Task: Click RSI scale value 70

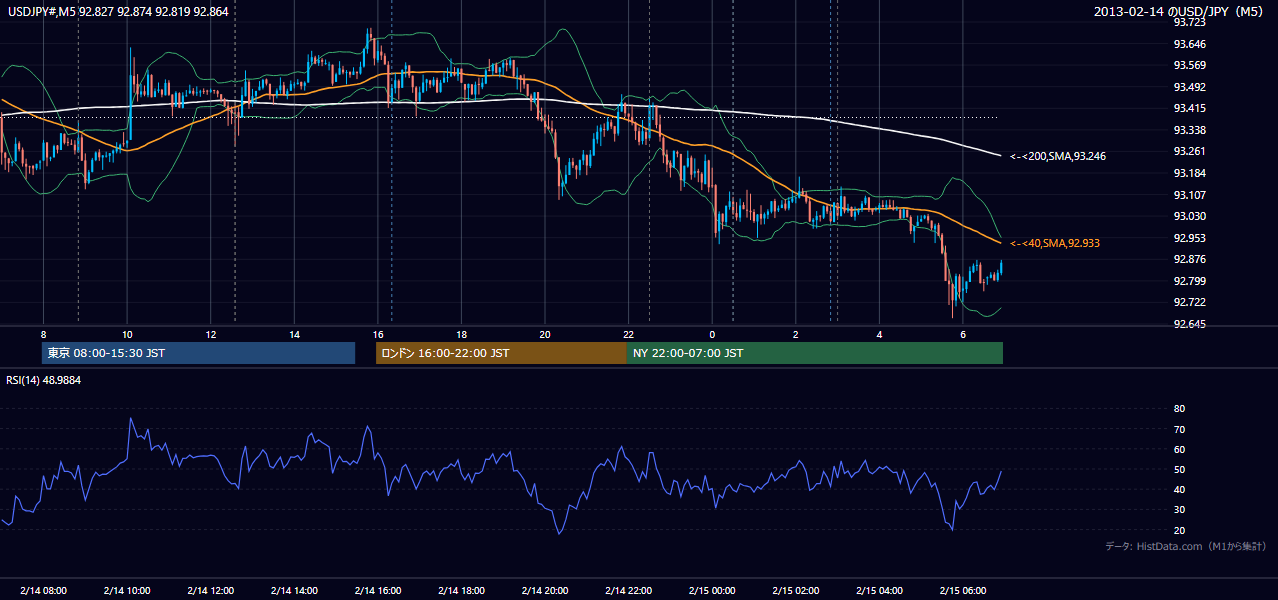Action: tap(1179, 429)
